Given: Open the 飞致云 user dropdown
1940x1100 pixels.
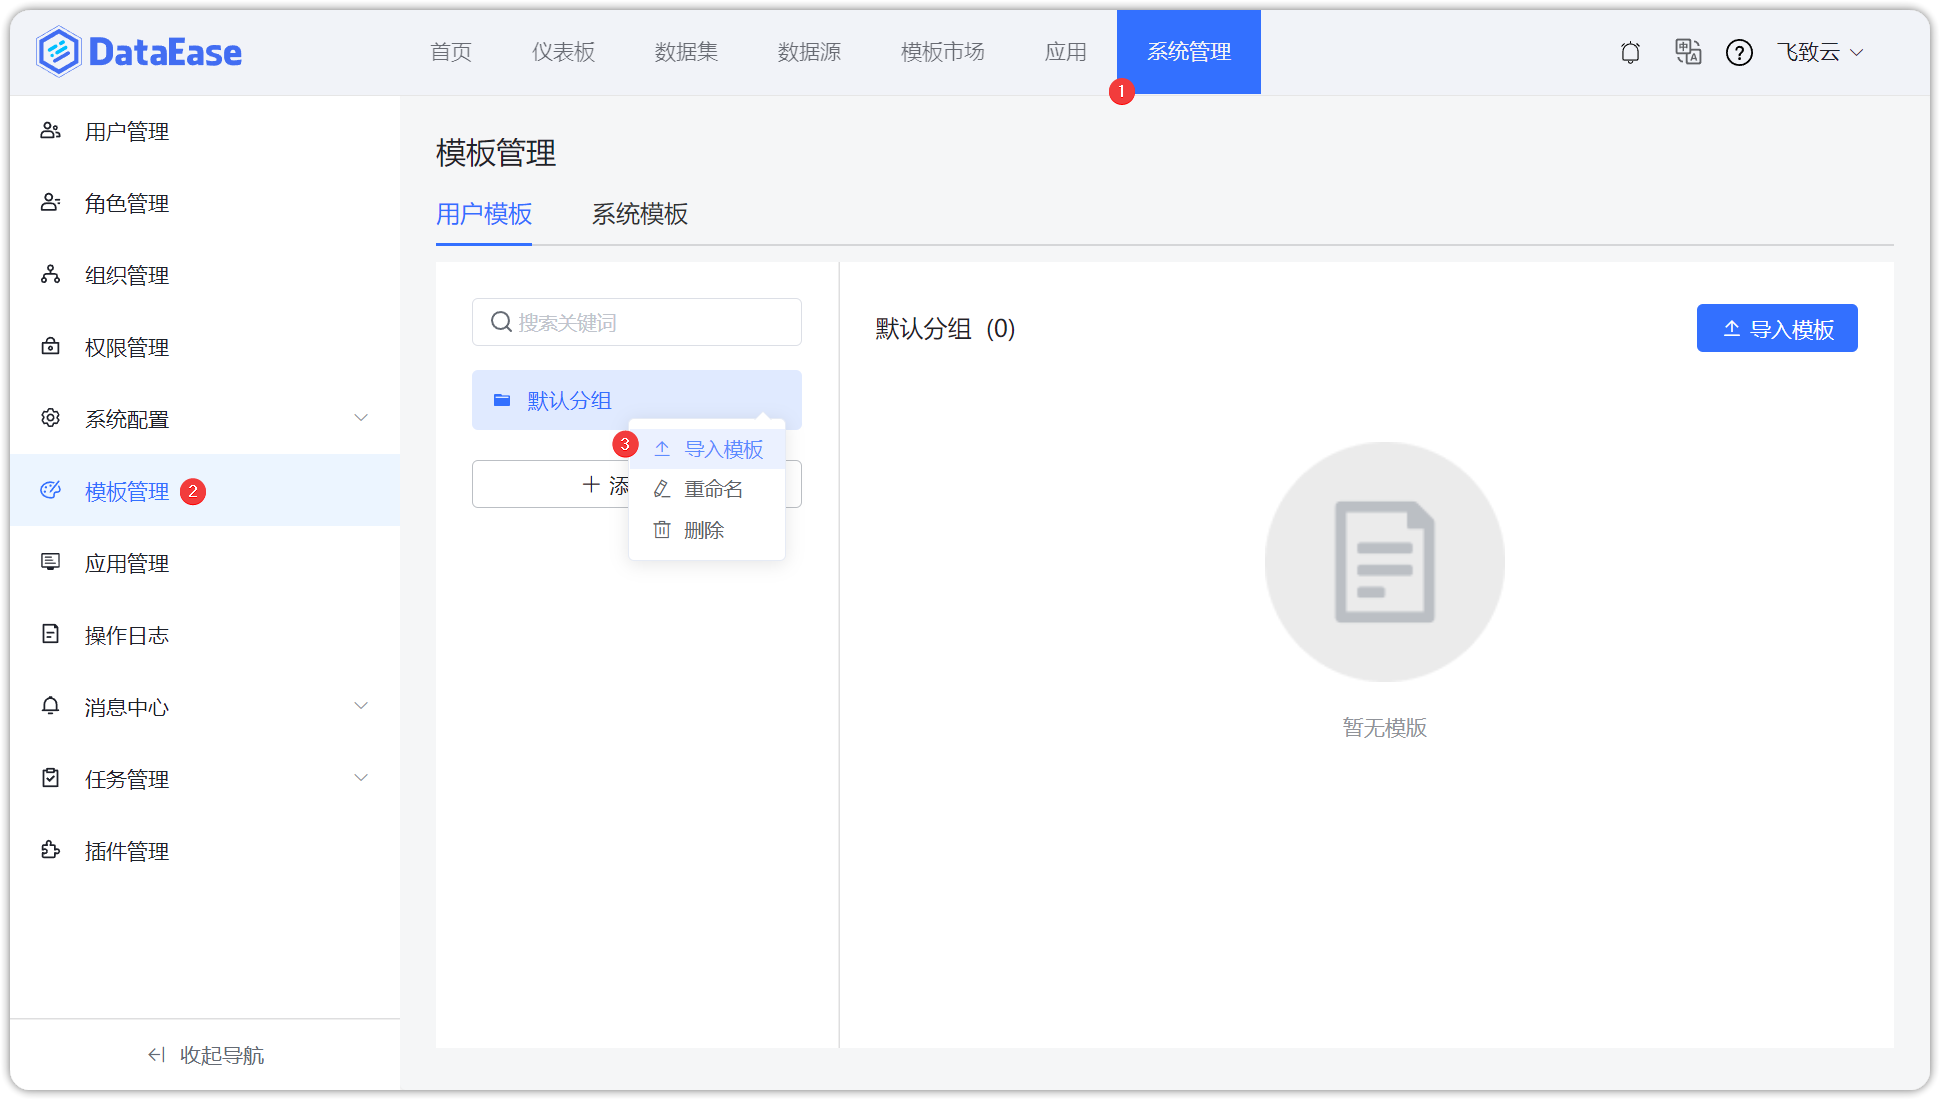Looking at the screenshot, I should click(x=1820, y=52).
